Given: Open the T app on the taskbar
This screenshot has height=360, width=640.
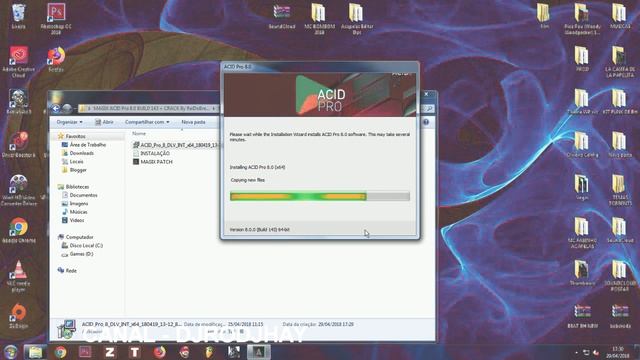Looking at the screenshot, I should 135,352.
